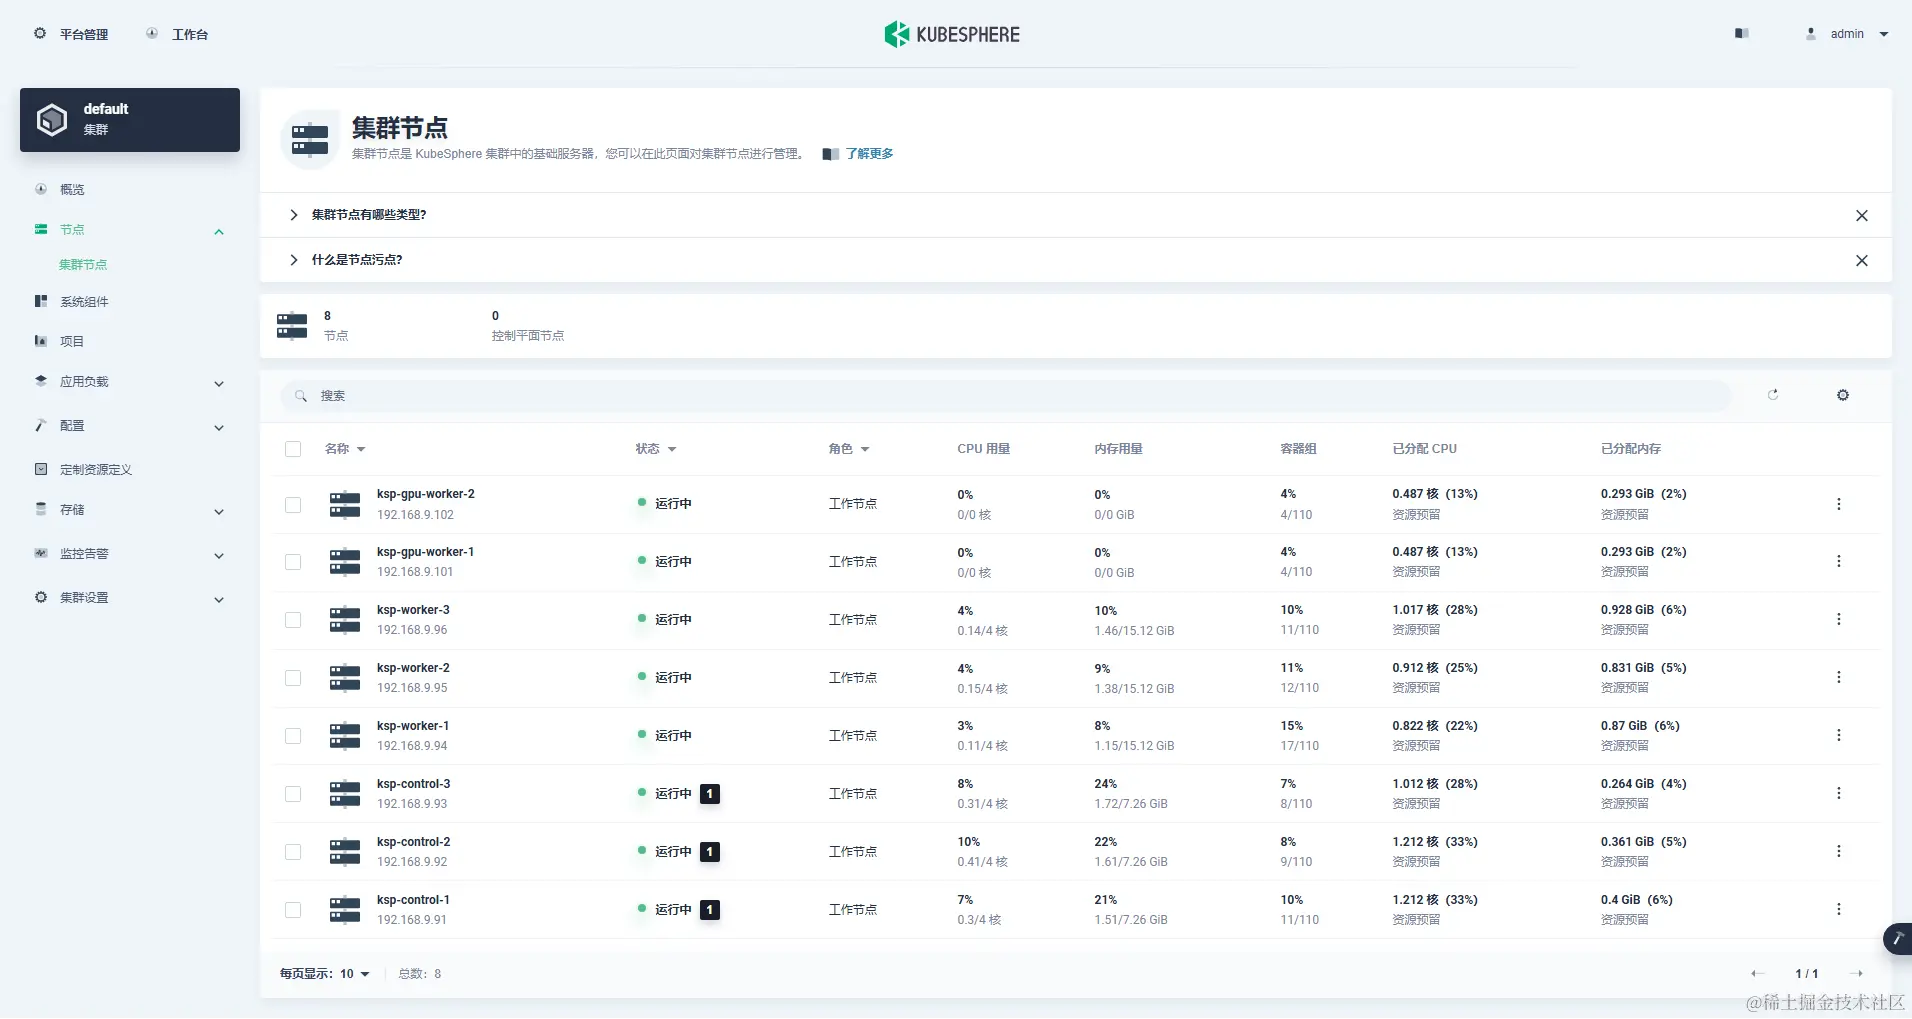The image size is (1912, 1019).
Task: Open more actions for ksp-worker-3
Action: [1838, 619]
